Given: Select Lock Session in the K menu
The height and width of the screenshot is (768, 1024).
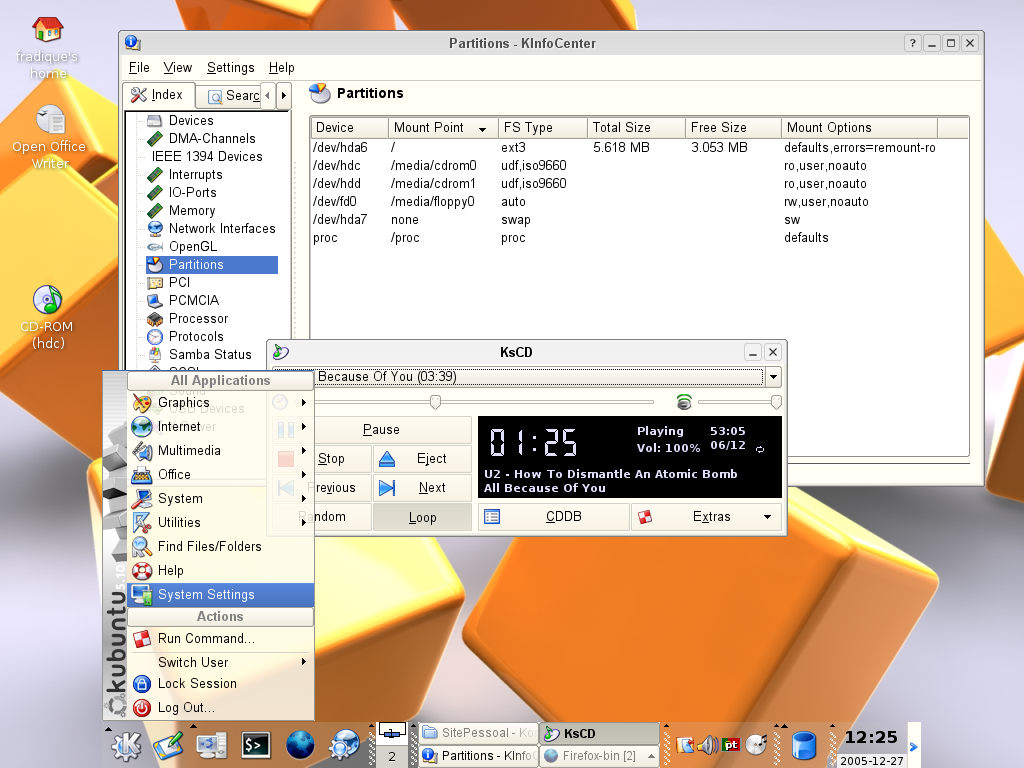Looking at the screenshot, I should (220, 684).
